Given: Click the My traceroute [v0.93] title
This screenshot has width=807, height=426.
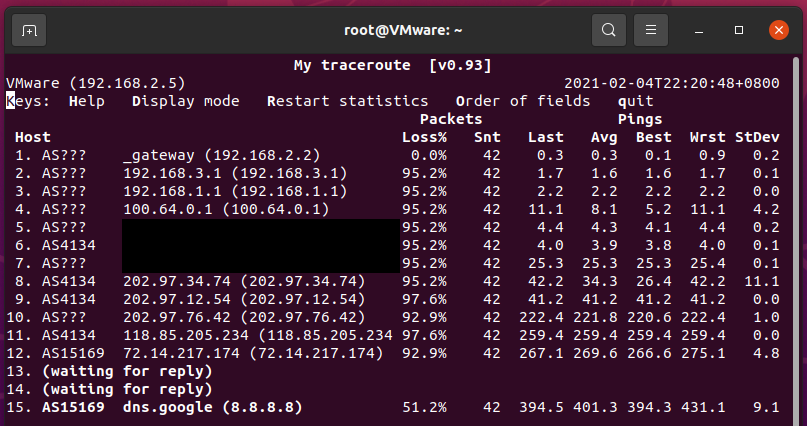Looking at the screenshot, I should pos(393,65).
